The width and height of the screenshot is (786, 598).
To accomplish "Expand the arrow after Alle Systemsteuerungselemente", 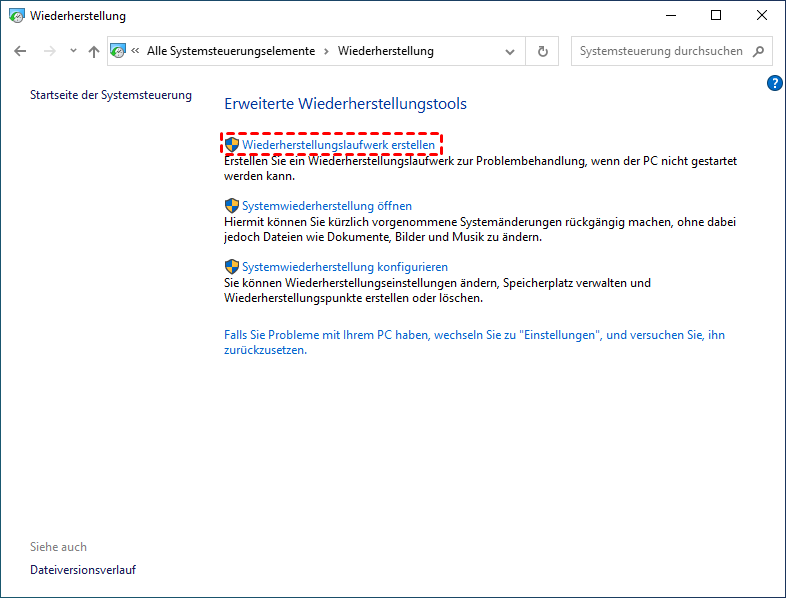I will 326,51.
